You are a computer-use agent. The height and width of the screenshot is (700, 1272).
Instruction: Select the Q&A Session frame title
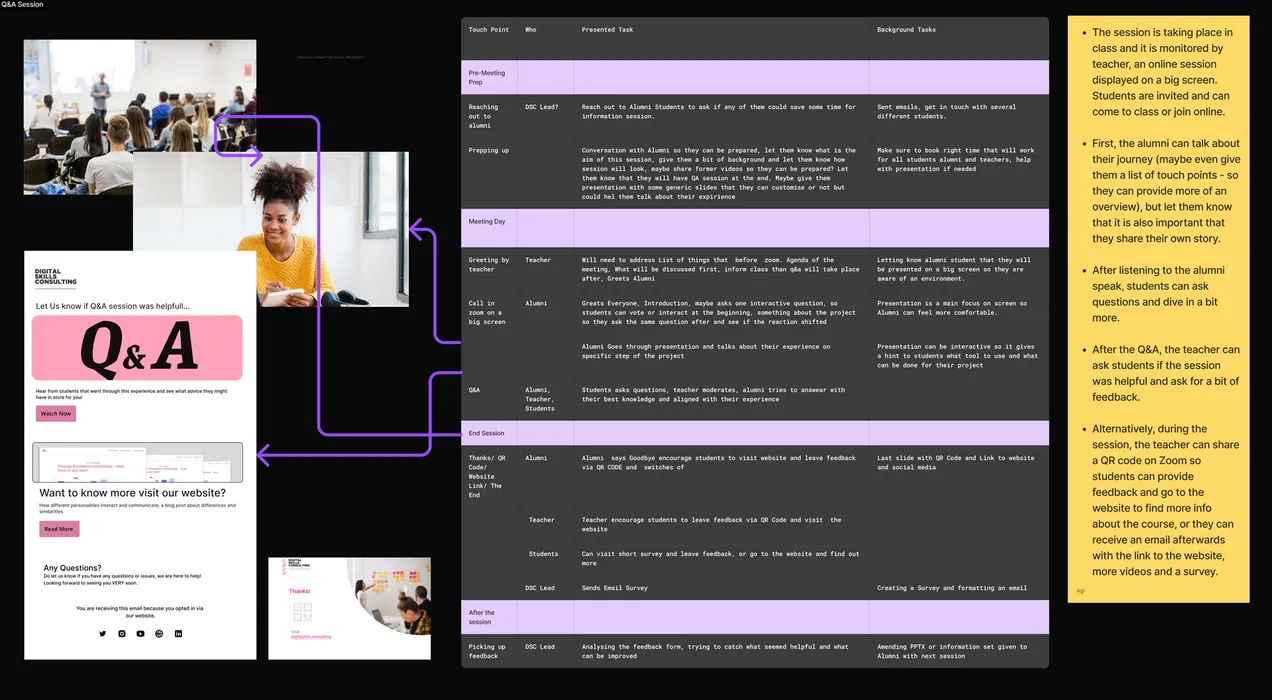tap(22, 5)
